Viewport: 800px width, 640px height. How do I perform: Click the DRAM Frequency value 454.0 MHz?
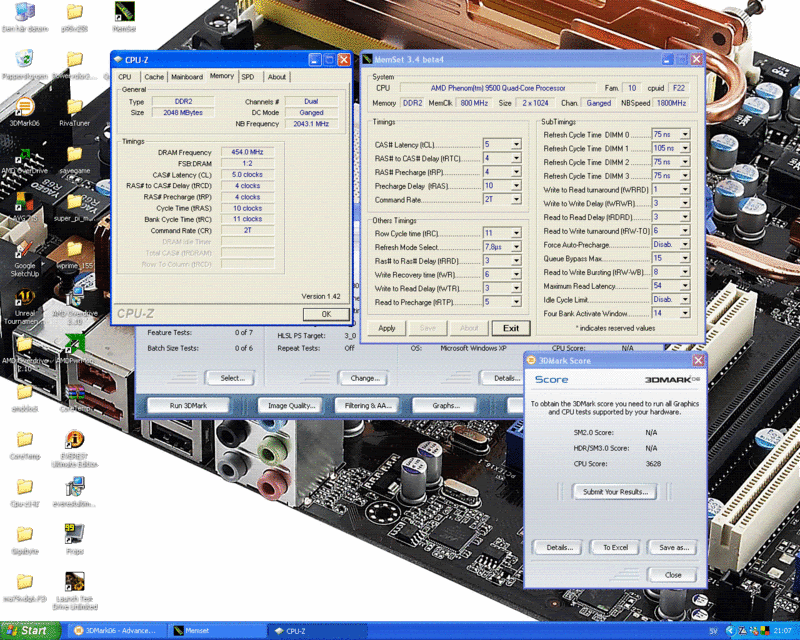click(x=247, y=152)
